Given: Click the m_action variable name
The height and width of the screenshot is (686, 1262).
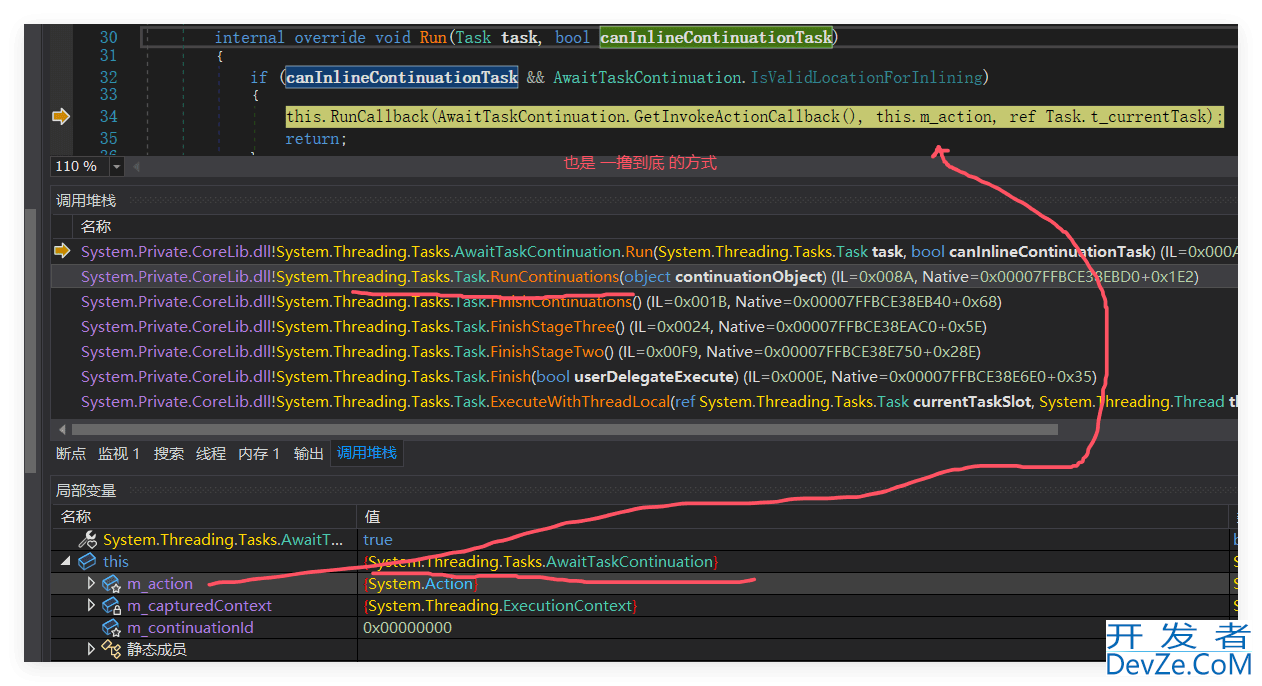Looking at the screenshot, I should click(x=160, y=584).
